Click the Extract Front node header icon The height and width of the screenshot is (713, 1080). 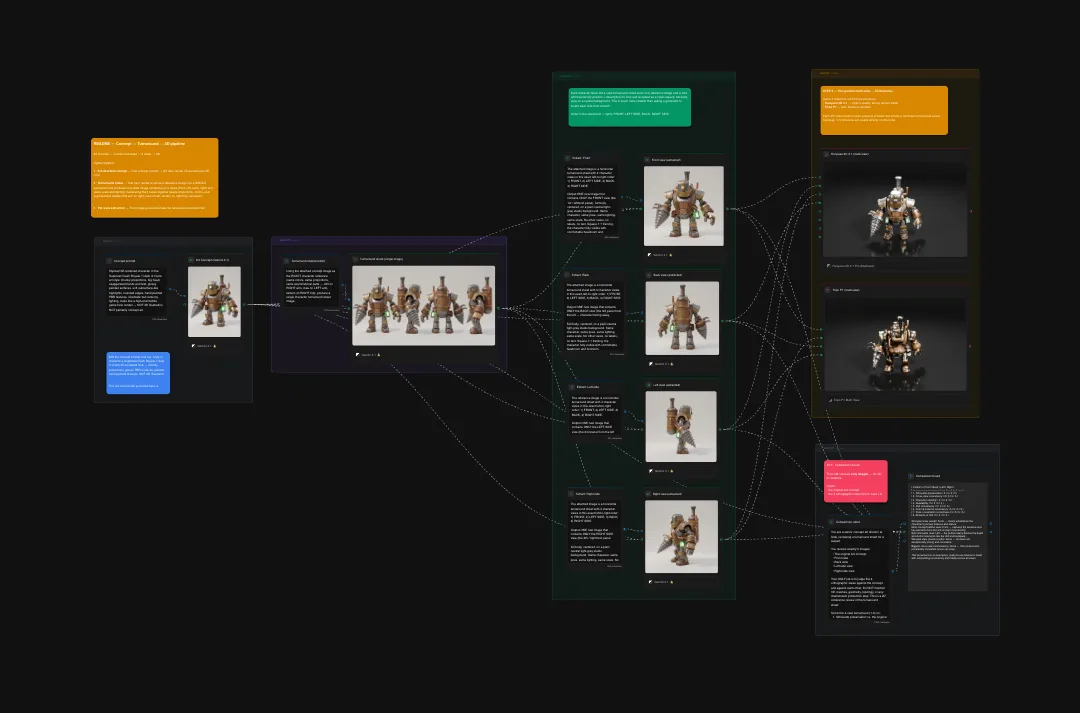click(x=568, y=158)
